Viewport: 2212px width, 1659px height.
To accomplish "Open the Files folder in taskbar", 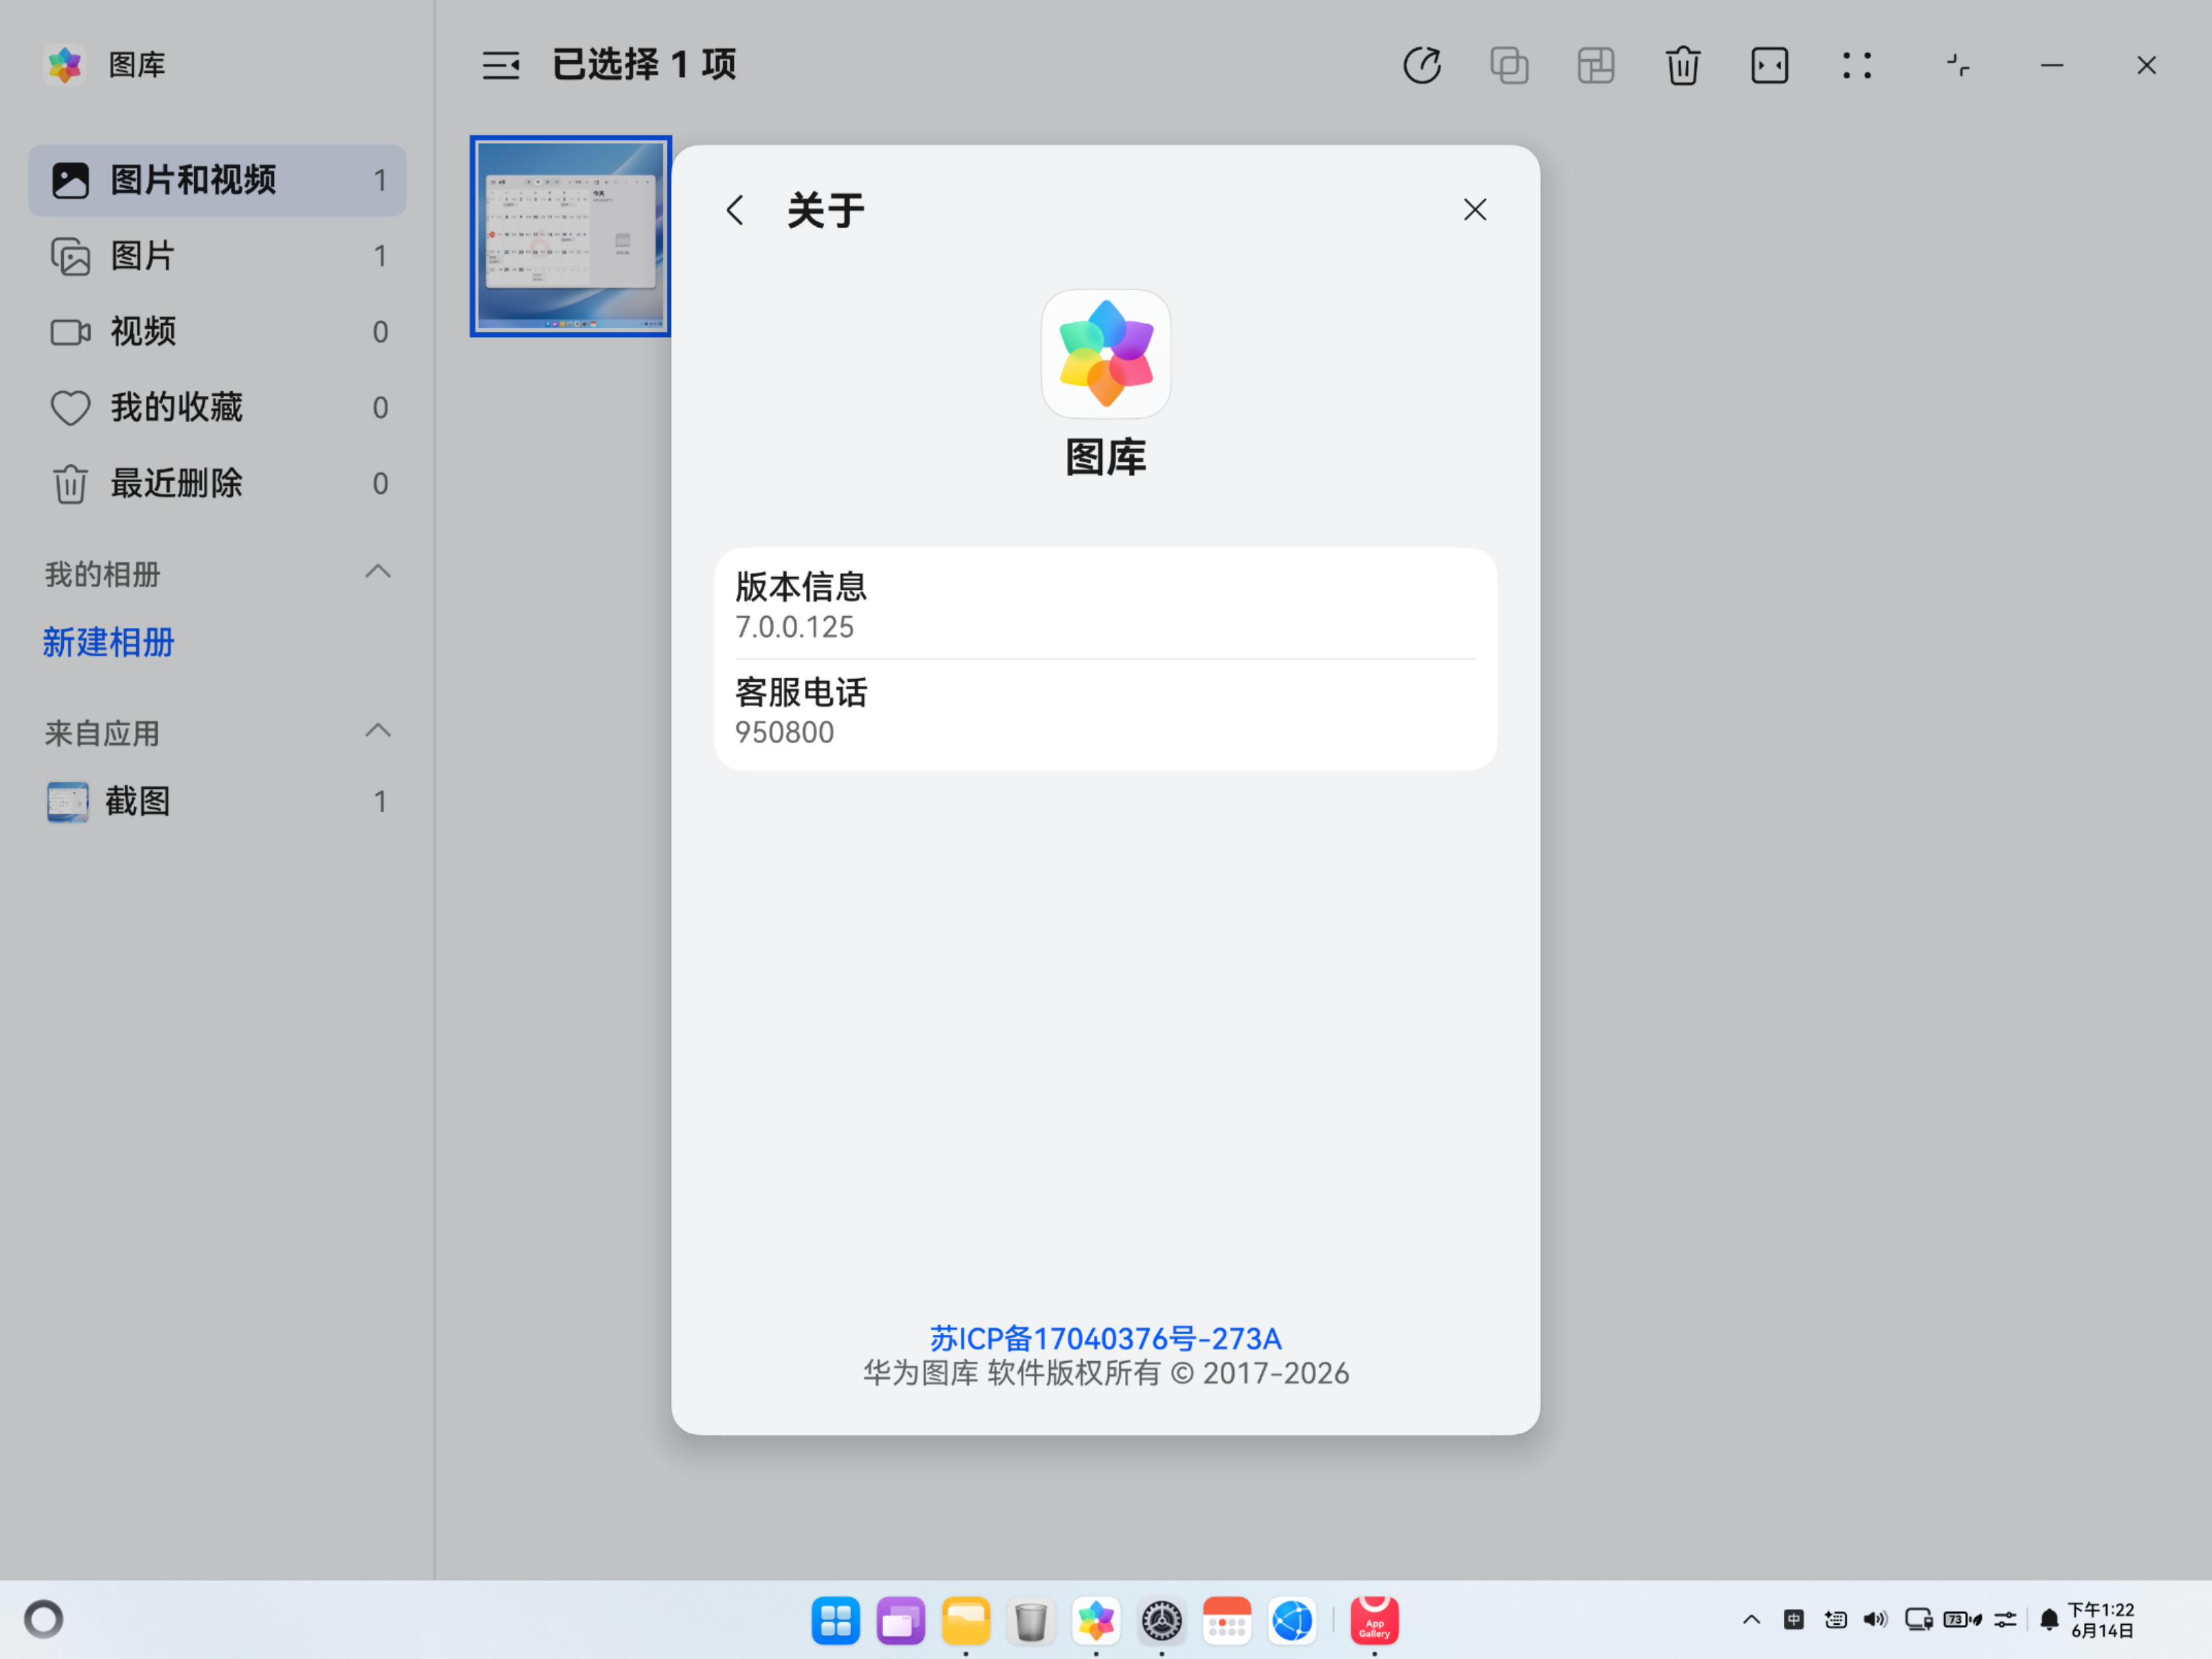I will pyautogui.click(x=966, y=1620).
